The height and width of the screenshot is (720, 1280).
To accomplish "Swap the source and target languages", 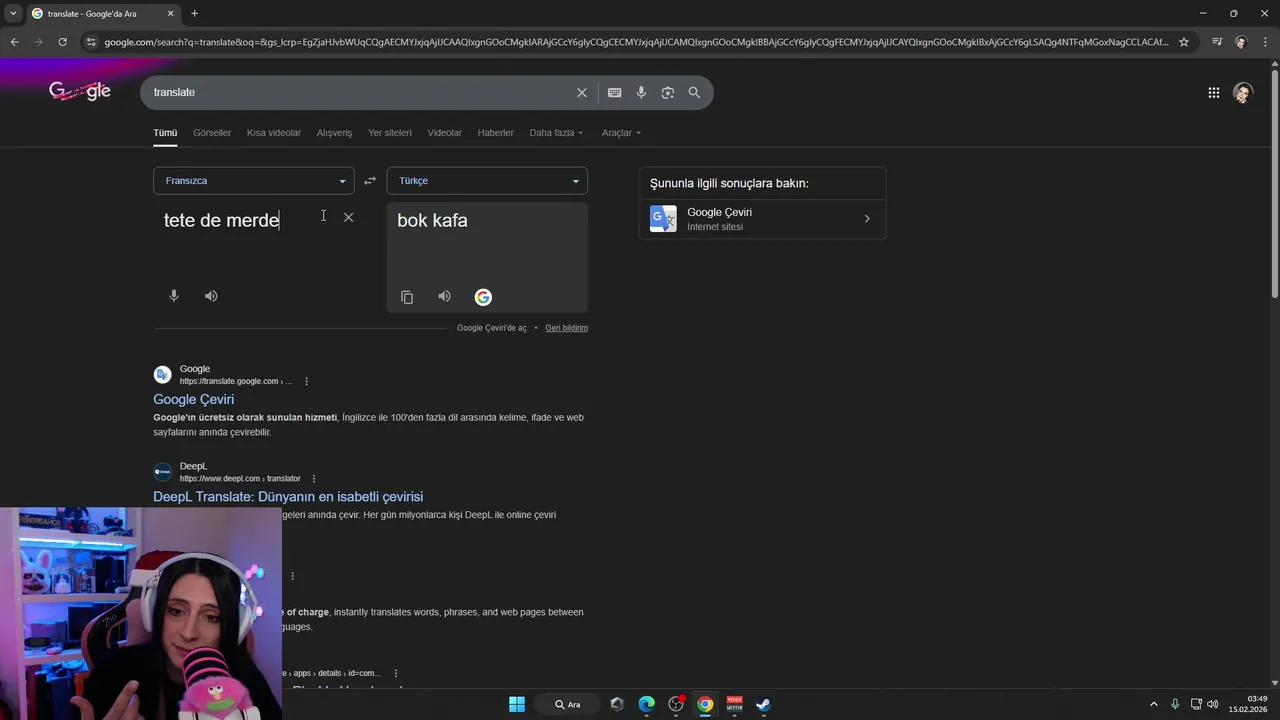I will pos(370,181).
